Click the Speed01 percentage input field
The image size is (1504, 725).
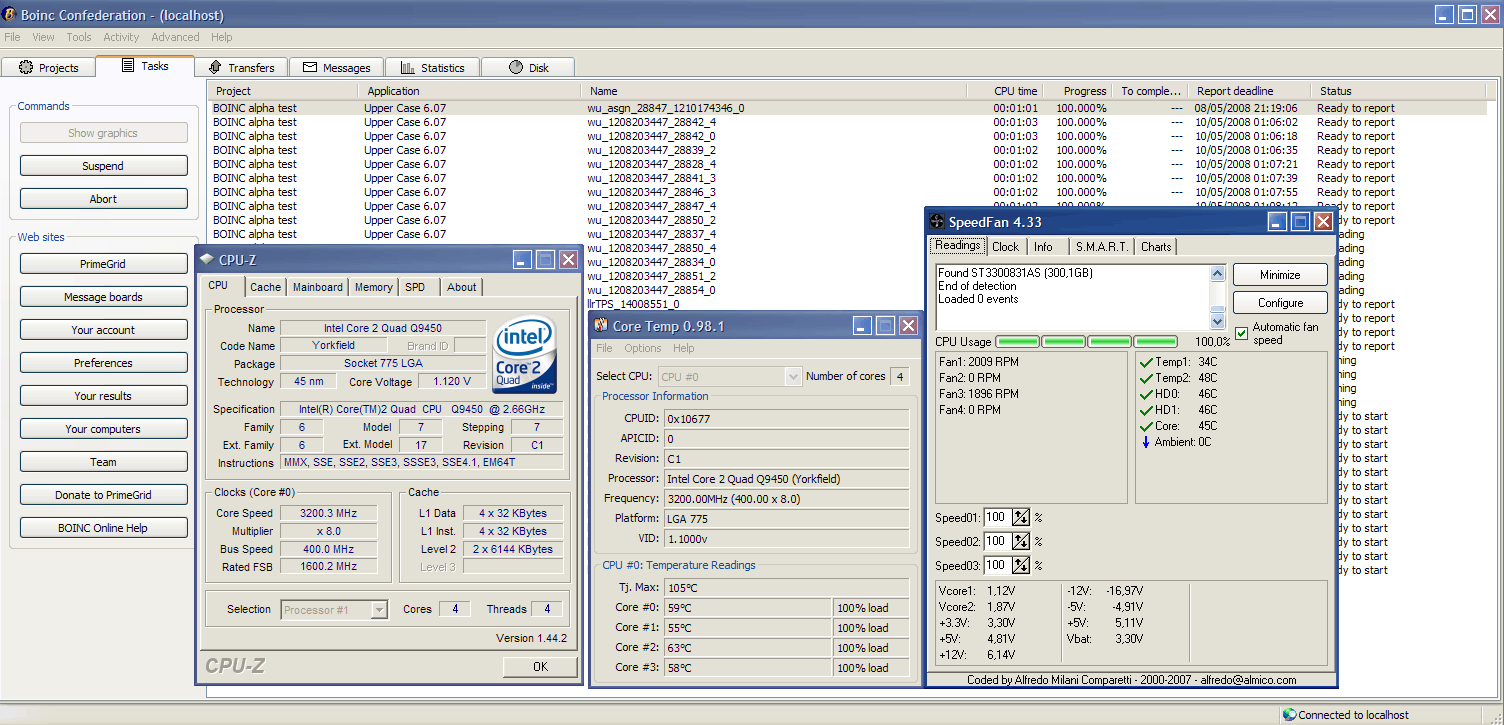(996, 517)
